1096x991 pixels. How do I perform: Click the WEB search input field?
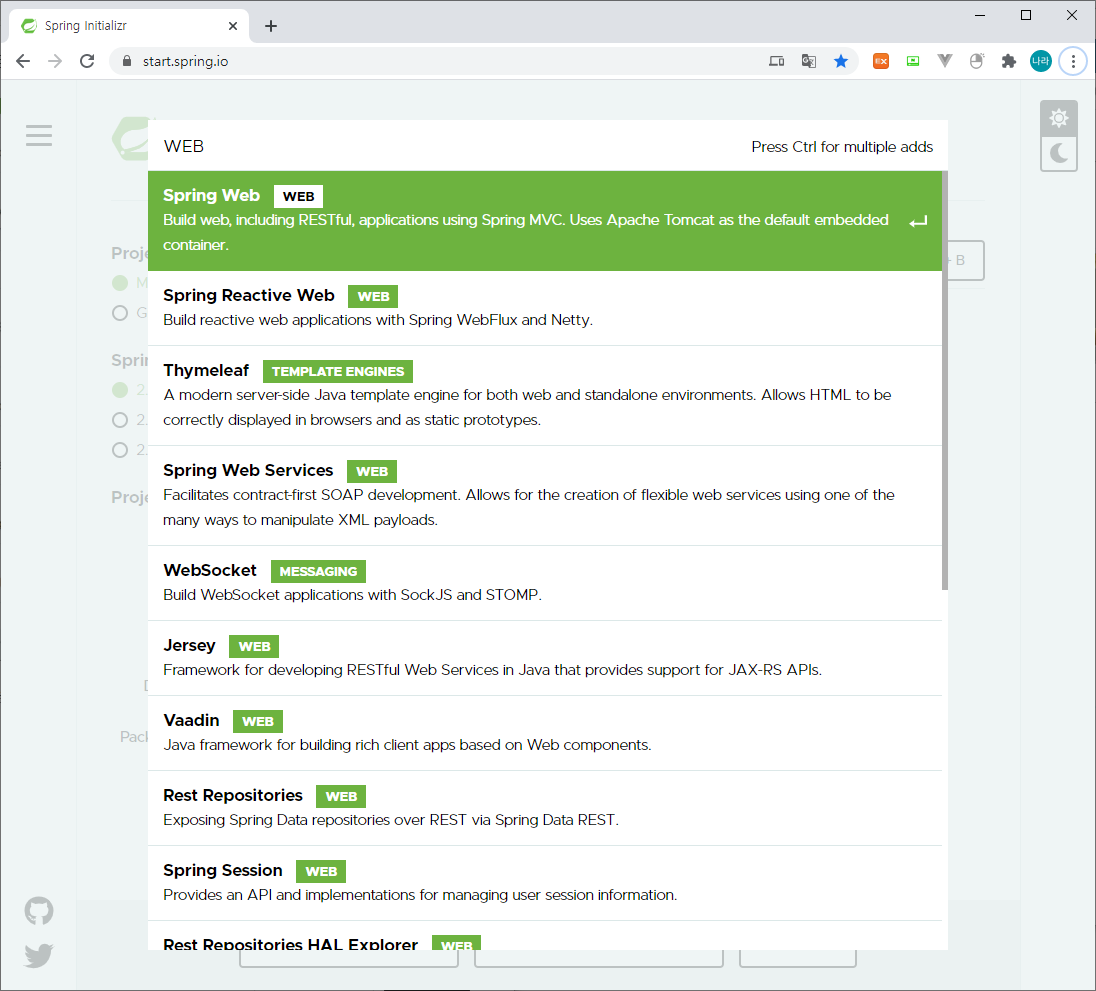point(447,146)
